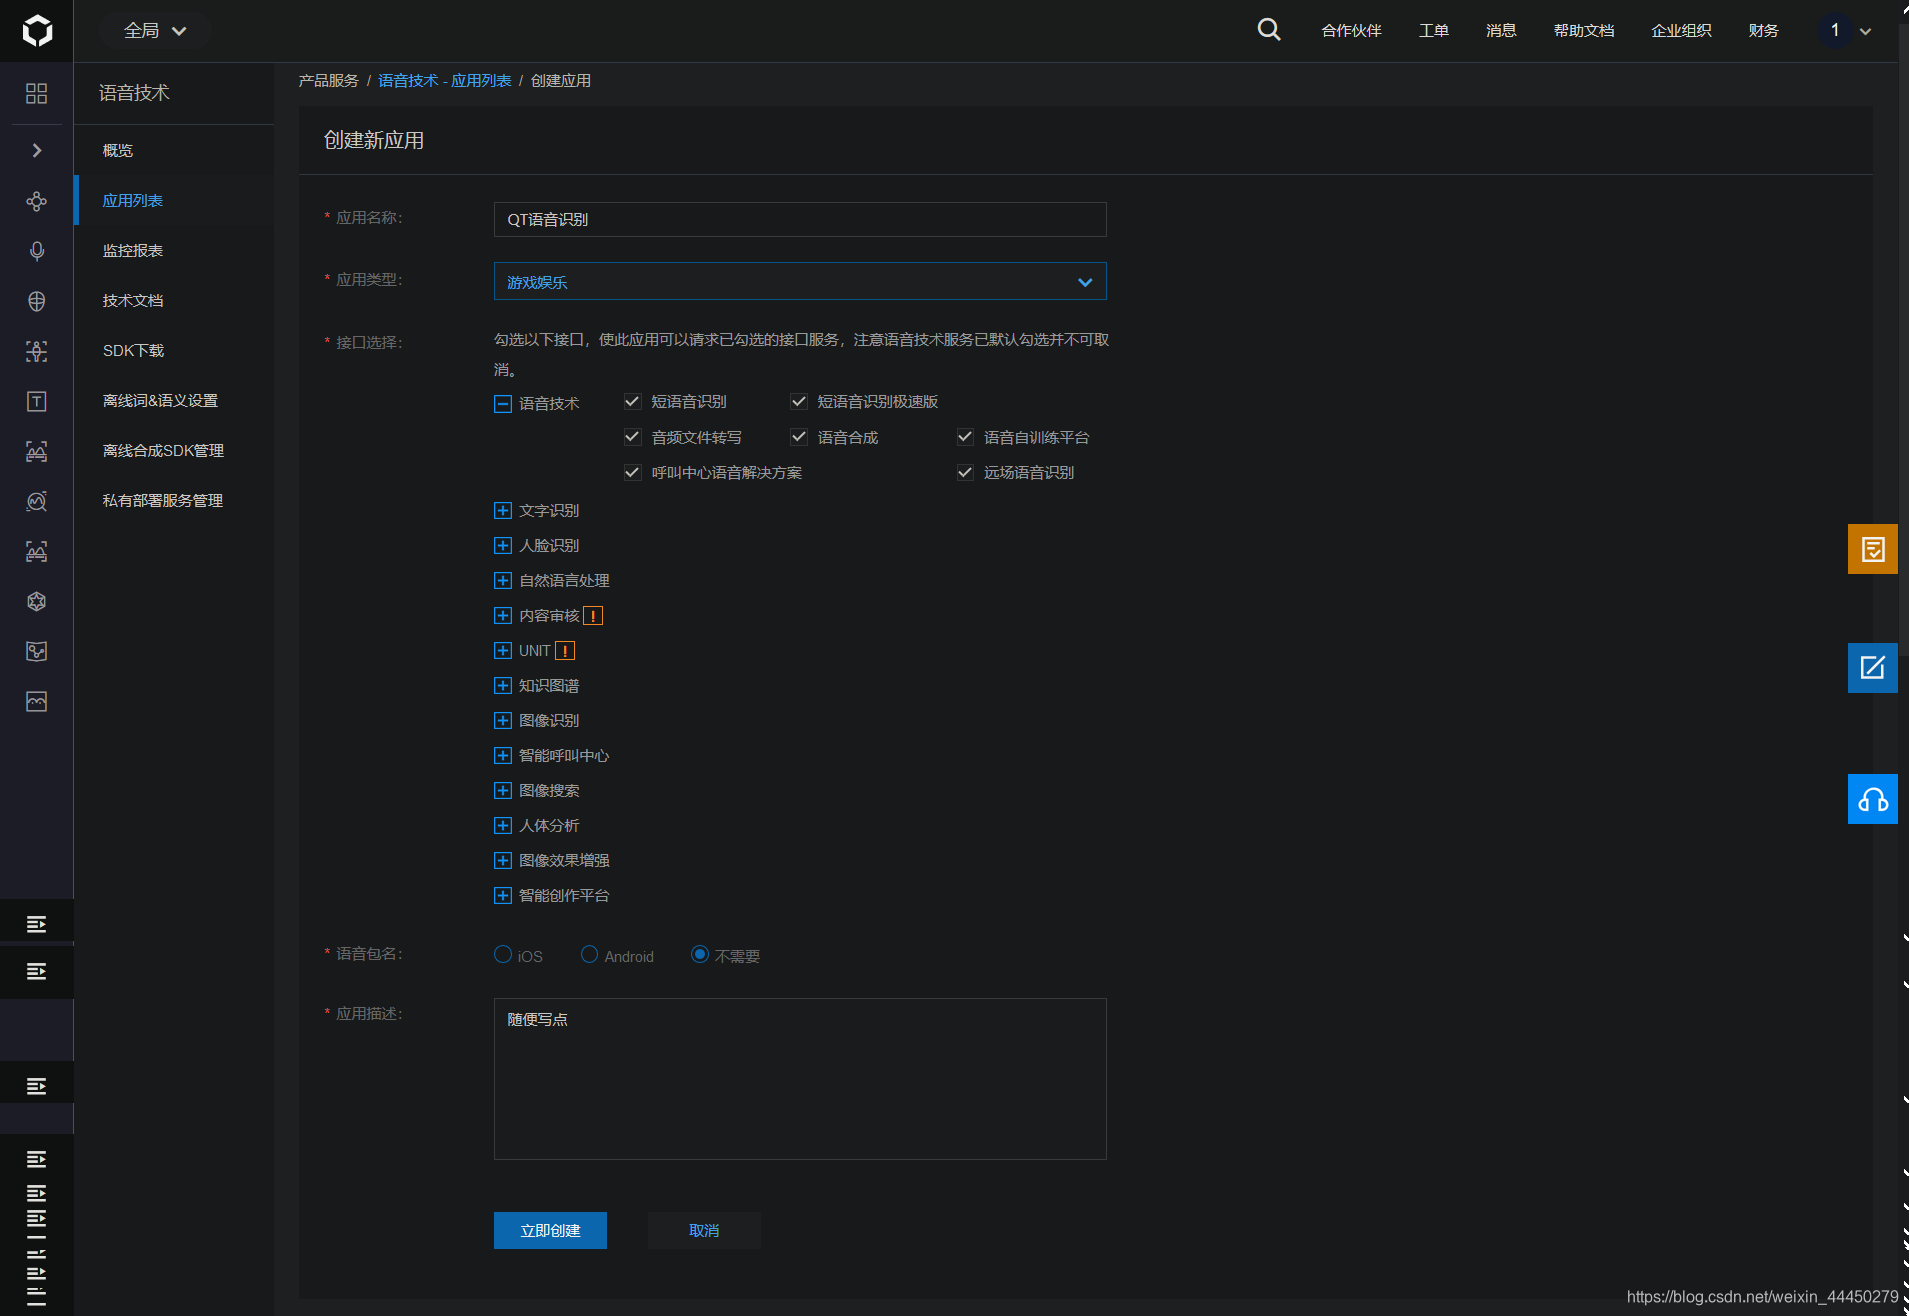The width and height of the screenshot is (1909, 1316).
Task: Click the blue edit feedback floating icon
Action: [1873, 668]
